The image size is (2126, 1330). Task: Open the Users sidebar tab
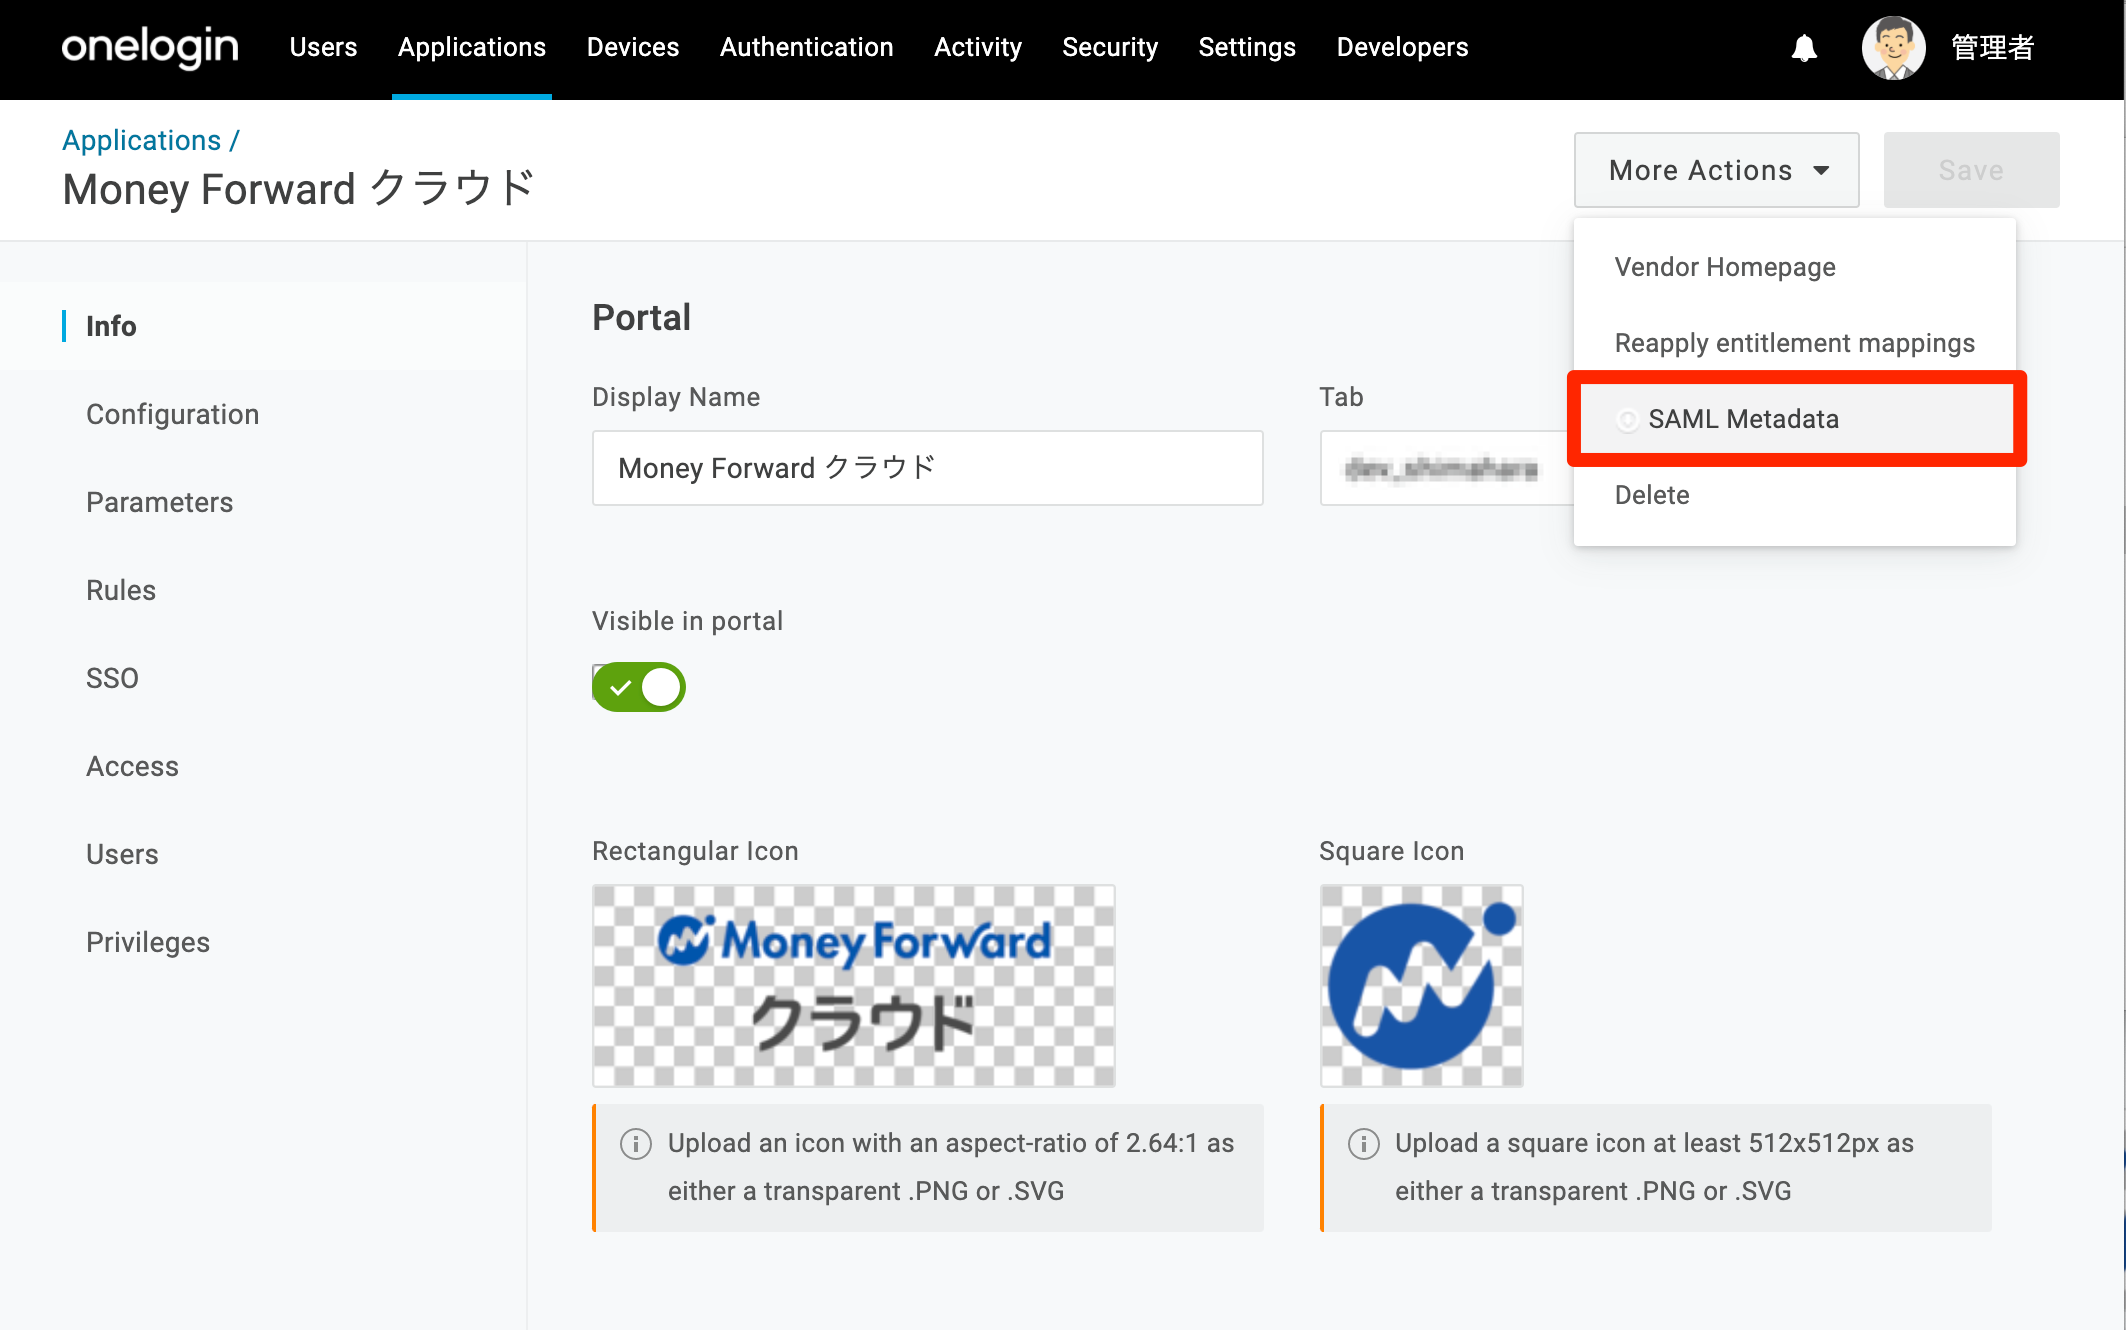click(x=122, y=854)
